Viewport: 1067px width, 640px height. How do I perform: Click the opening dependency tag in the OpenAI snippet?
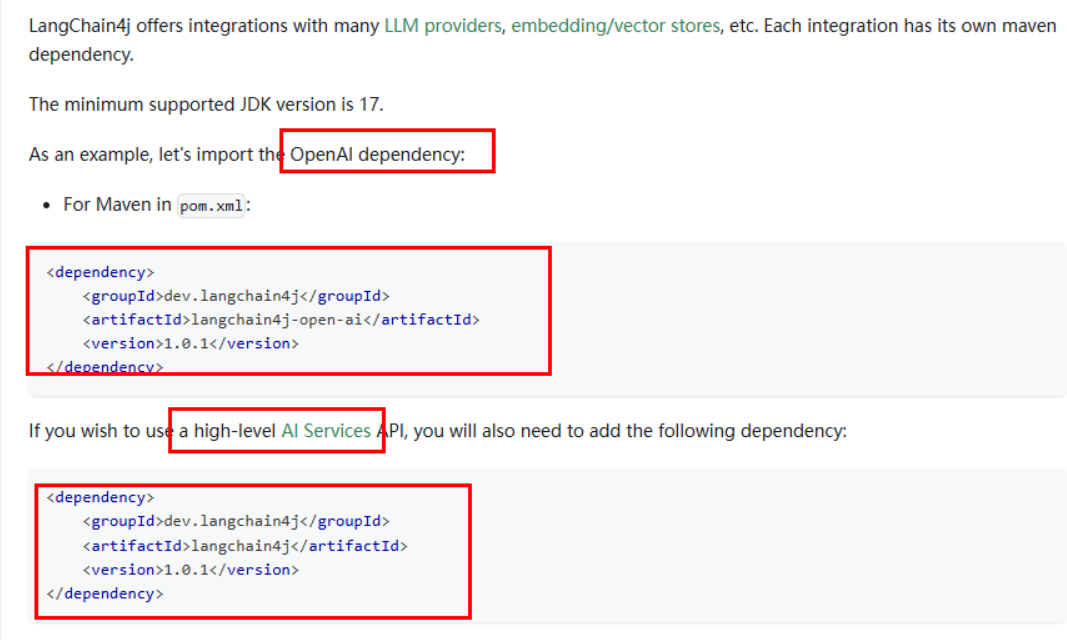(101, 272)
